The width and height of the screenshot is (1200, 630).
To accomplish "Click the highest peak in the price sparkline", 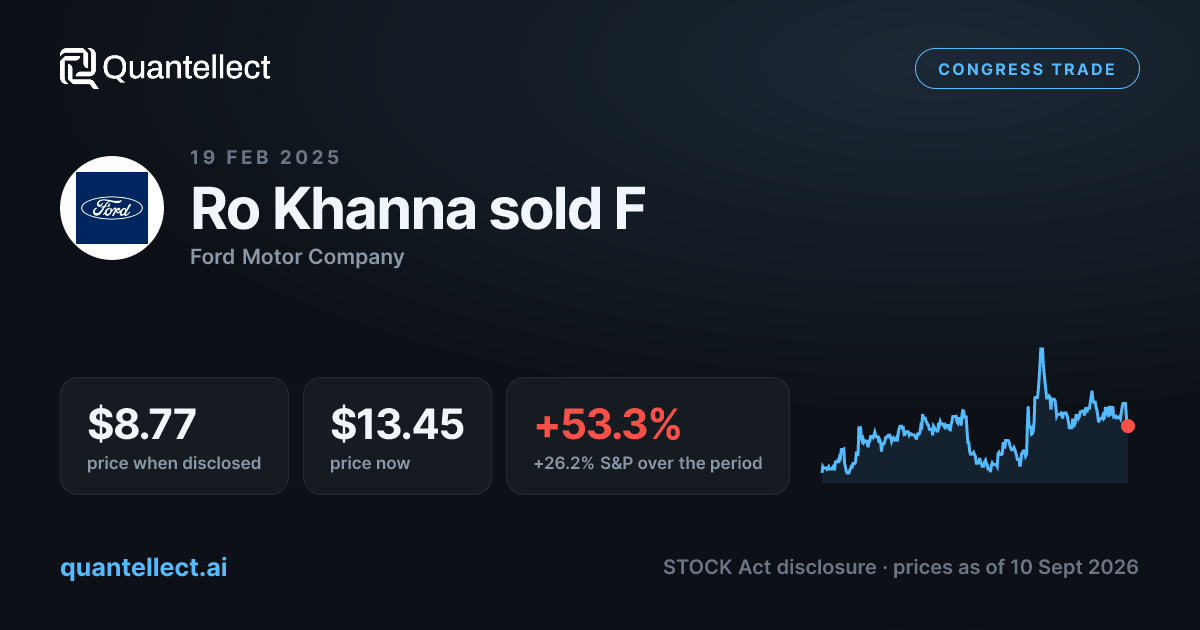I will pyautogui.click(x=1042, y=350).
